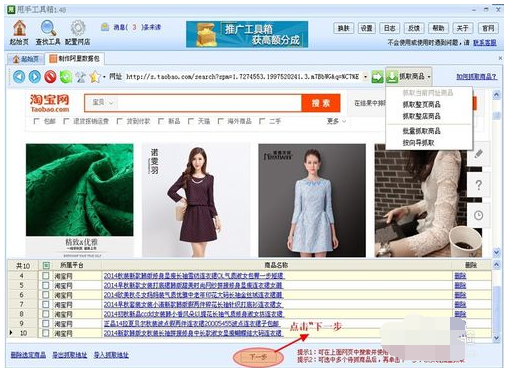The width and height of the screenshot is (505, 368).
Task: Click the 设置 button
Action: click(x=366, y=28)
